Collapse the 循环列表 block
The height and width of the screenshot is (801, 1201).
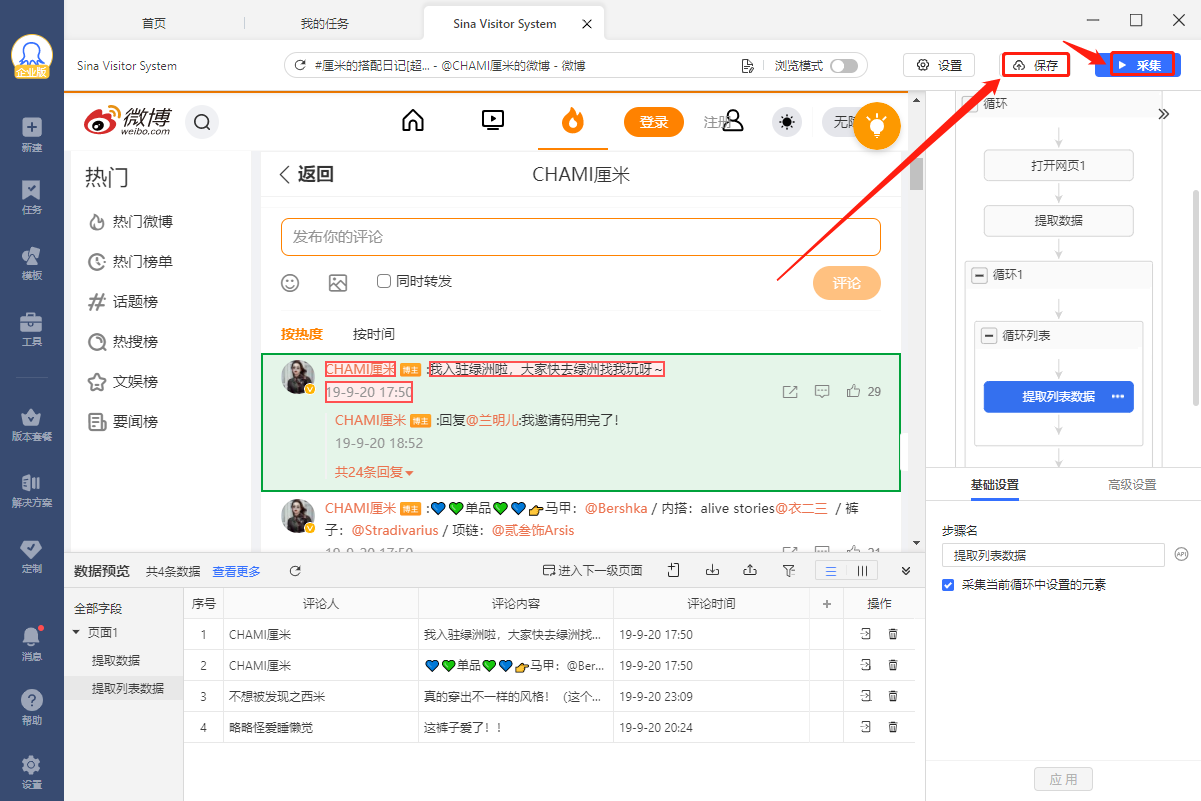pos(990,336)
